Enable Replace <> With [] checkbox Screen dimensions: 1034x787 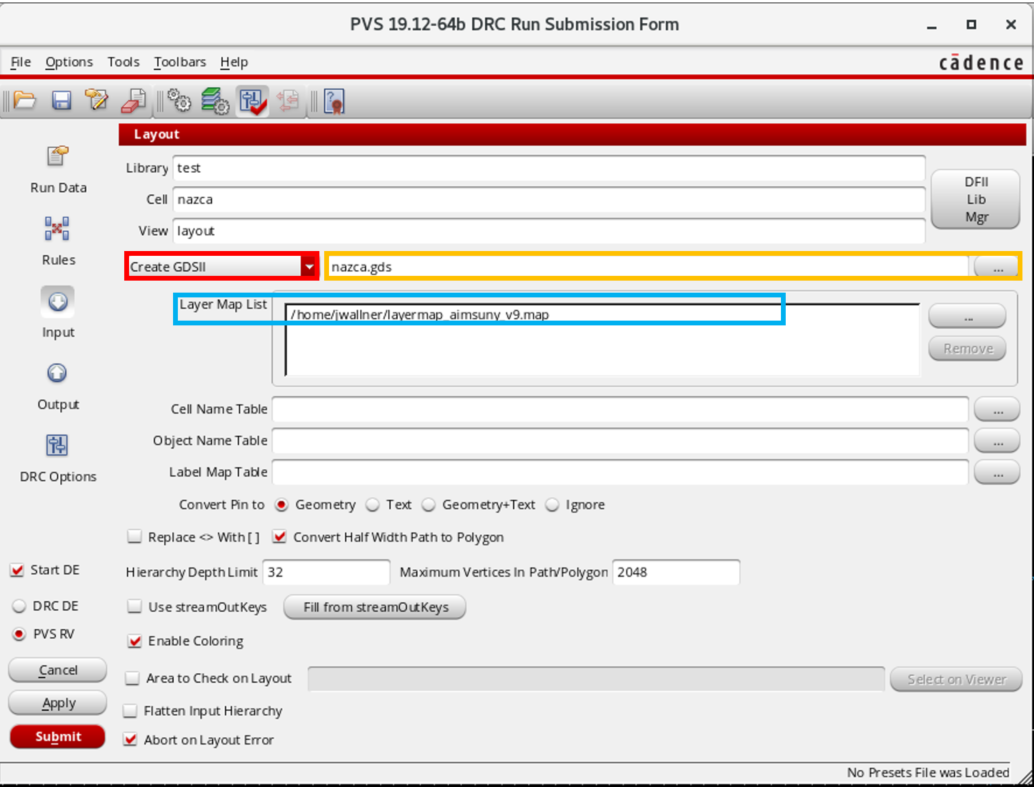tap(135, 536)
